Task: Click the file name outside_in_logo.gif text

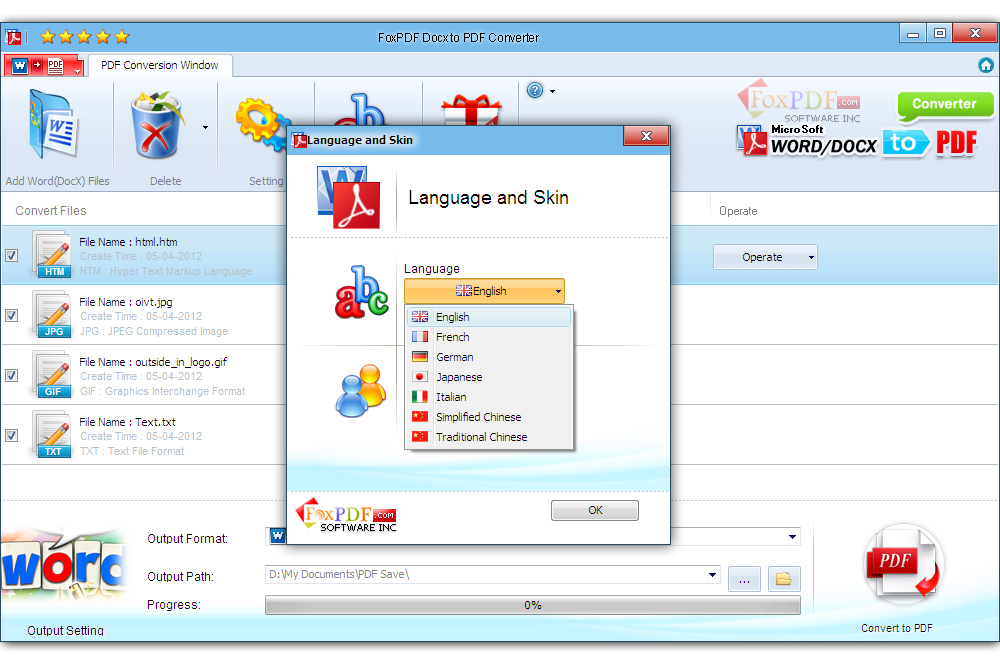Action: click(153, 362)
